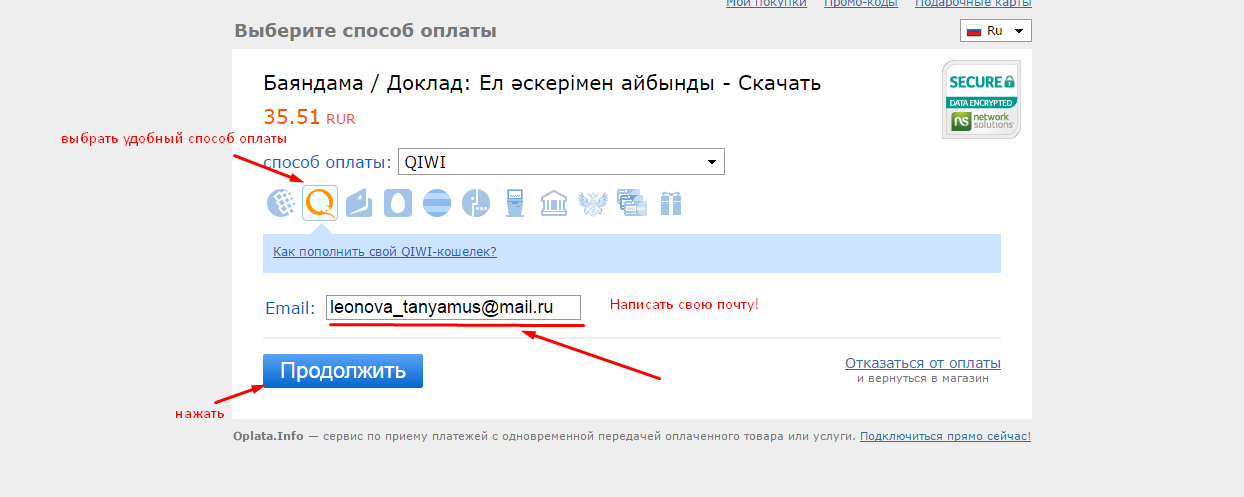
Task: Click into the Email input field
Action: pos(454,308)
